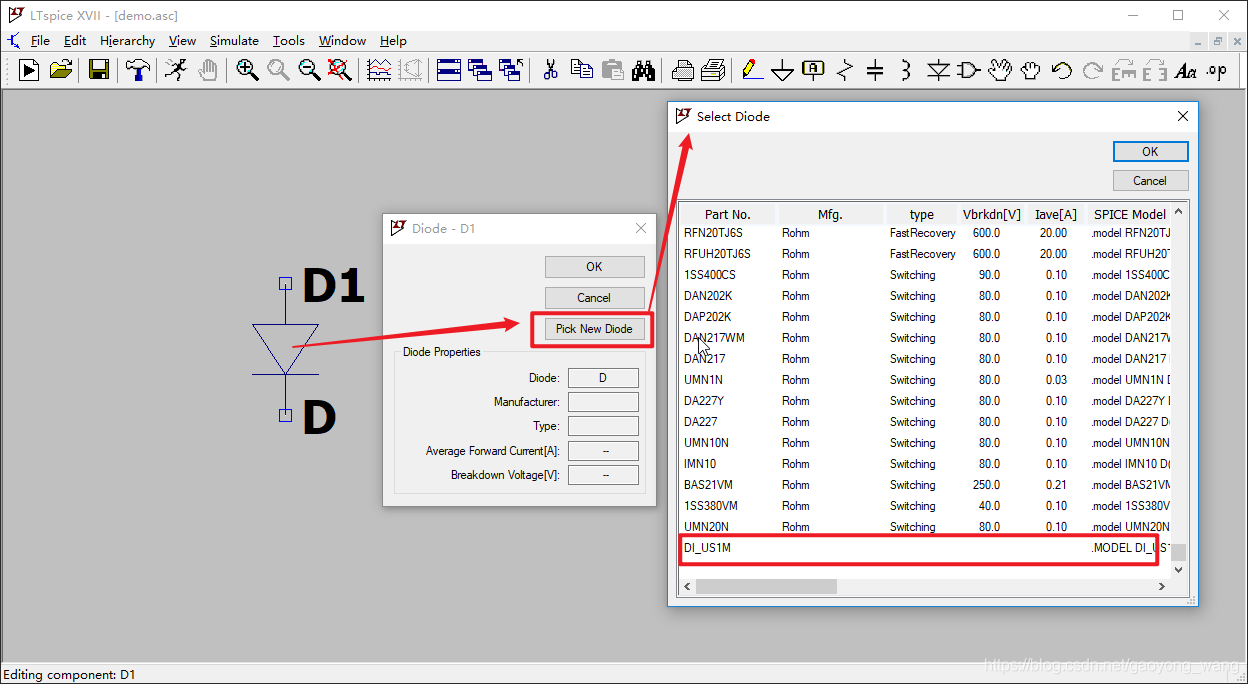The image size is (1248, 684).
Task: Click the Undo arrow icon
Action: tap(1062, 70)
